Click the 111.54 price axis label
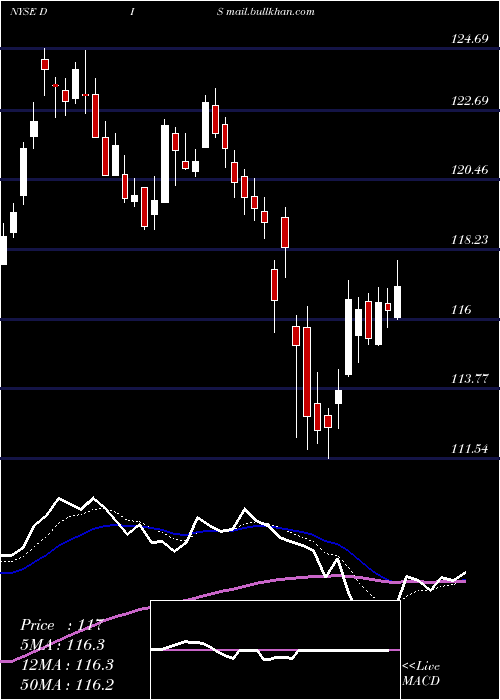The width and height of the screenshot is (500, 700). pos(470,449)
